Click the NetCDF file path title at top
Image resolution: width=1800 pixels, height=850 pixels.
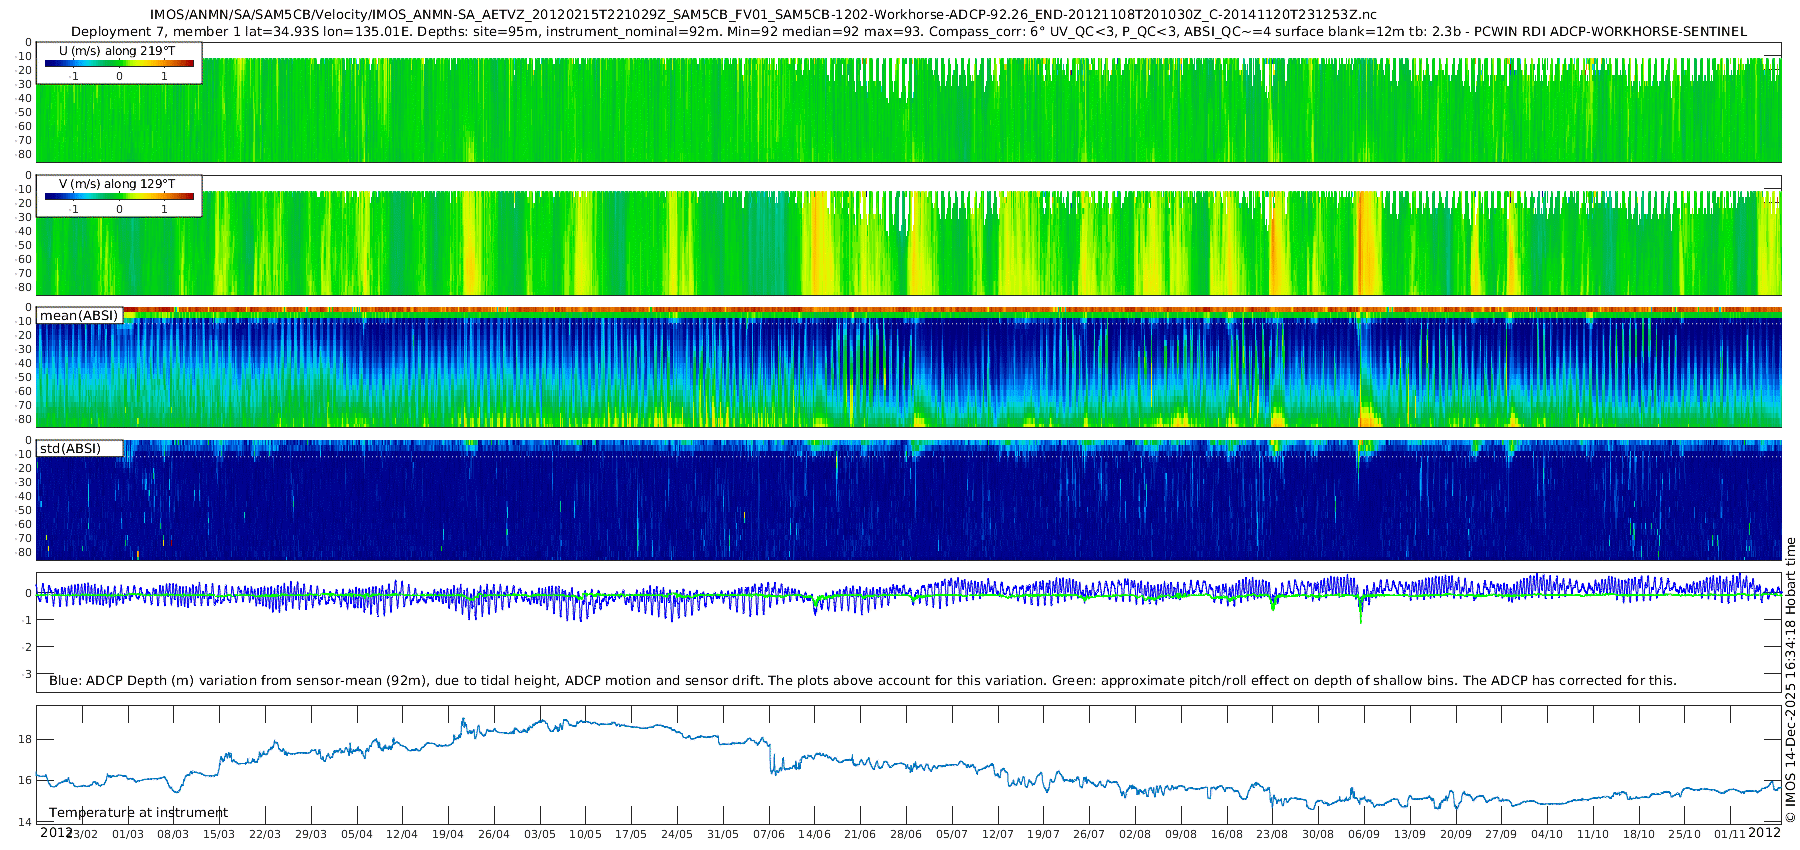tap(762, 14)
